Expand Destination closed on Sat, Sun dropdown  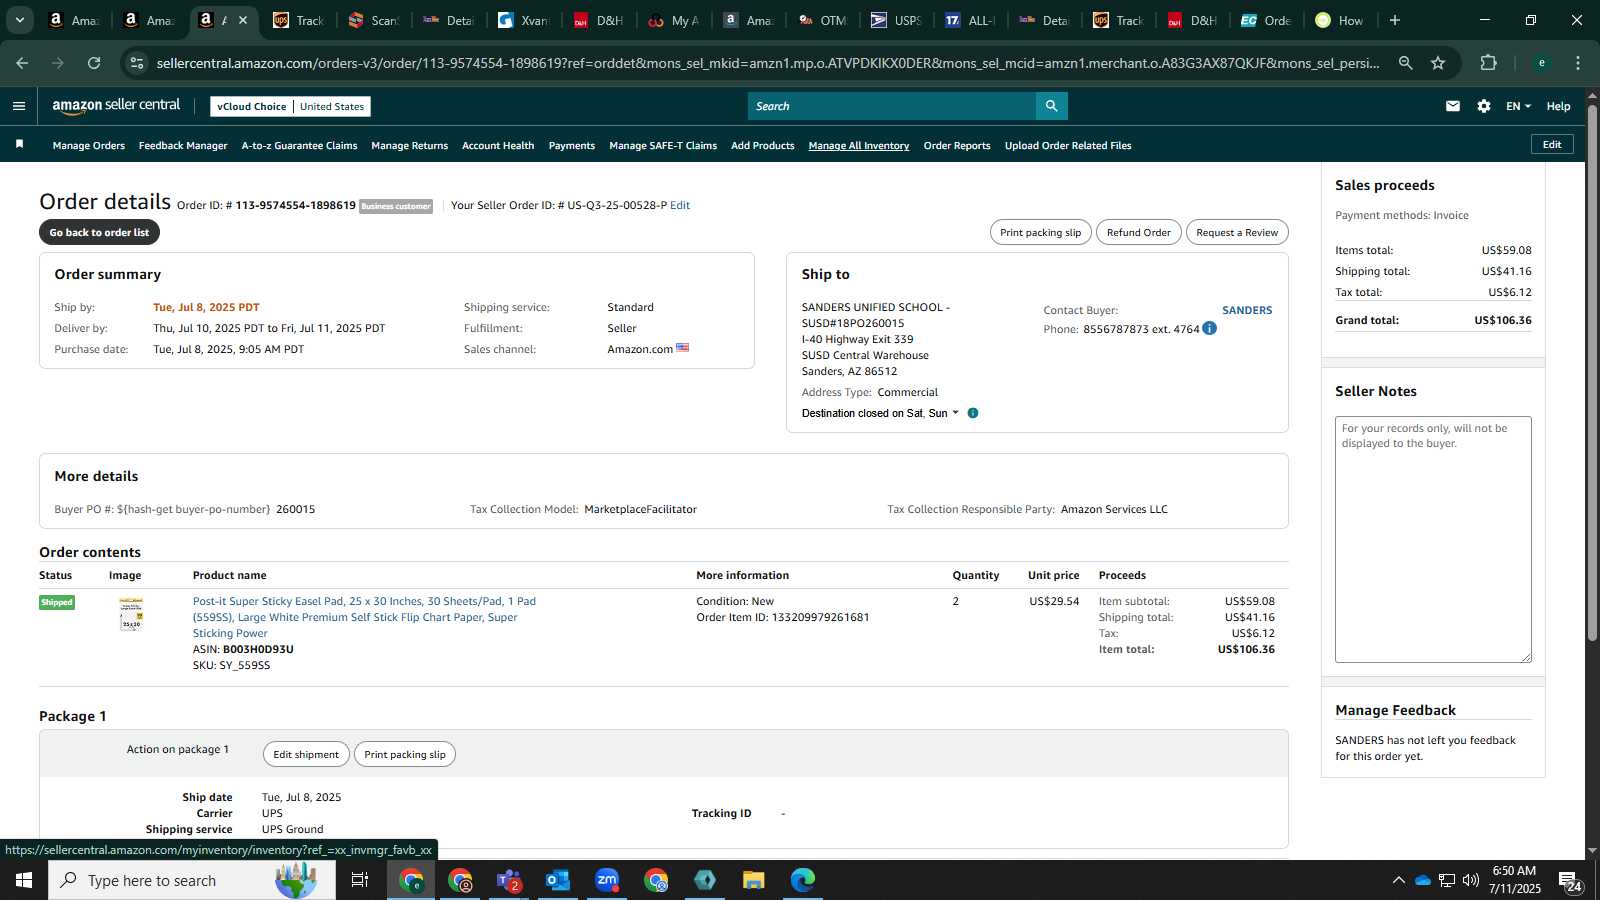click(x=880, y=413)
